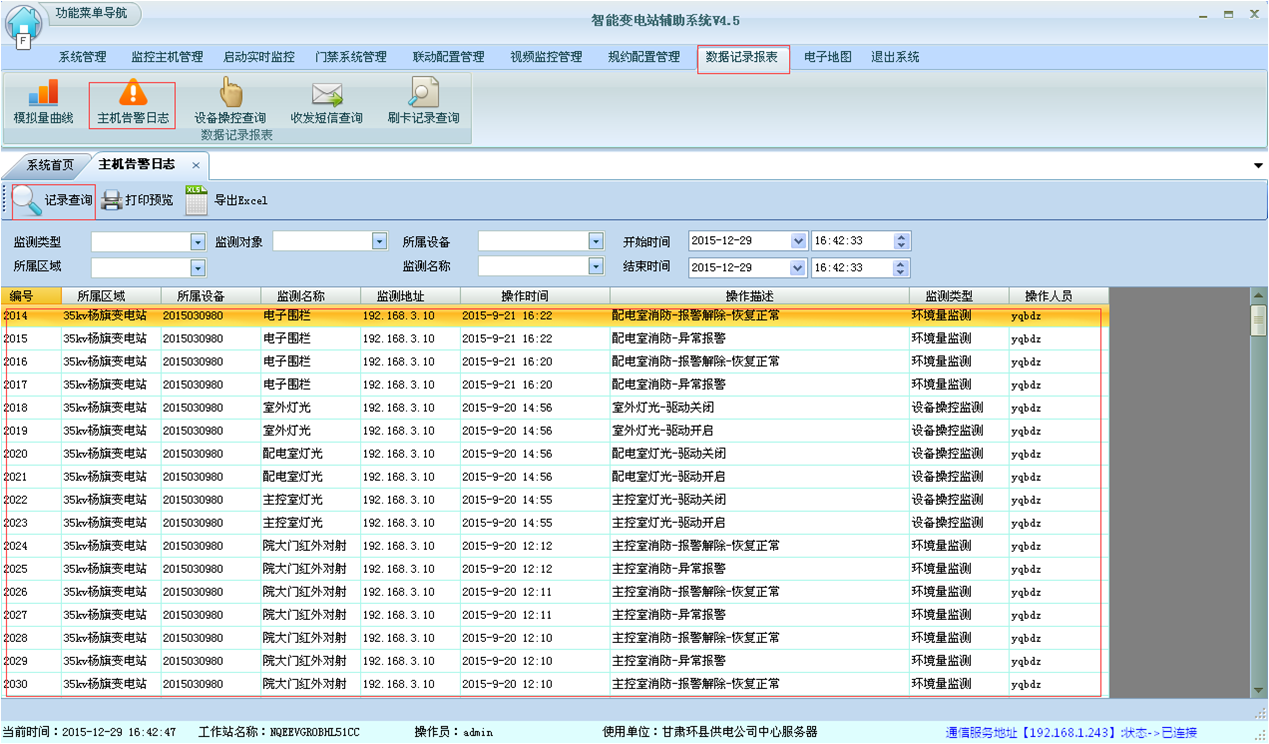Open the 开始时间 date picker
The height and width of the screenshot is (744, 1269).
[796, 241]
